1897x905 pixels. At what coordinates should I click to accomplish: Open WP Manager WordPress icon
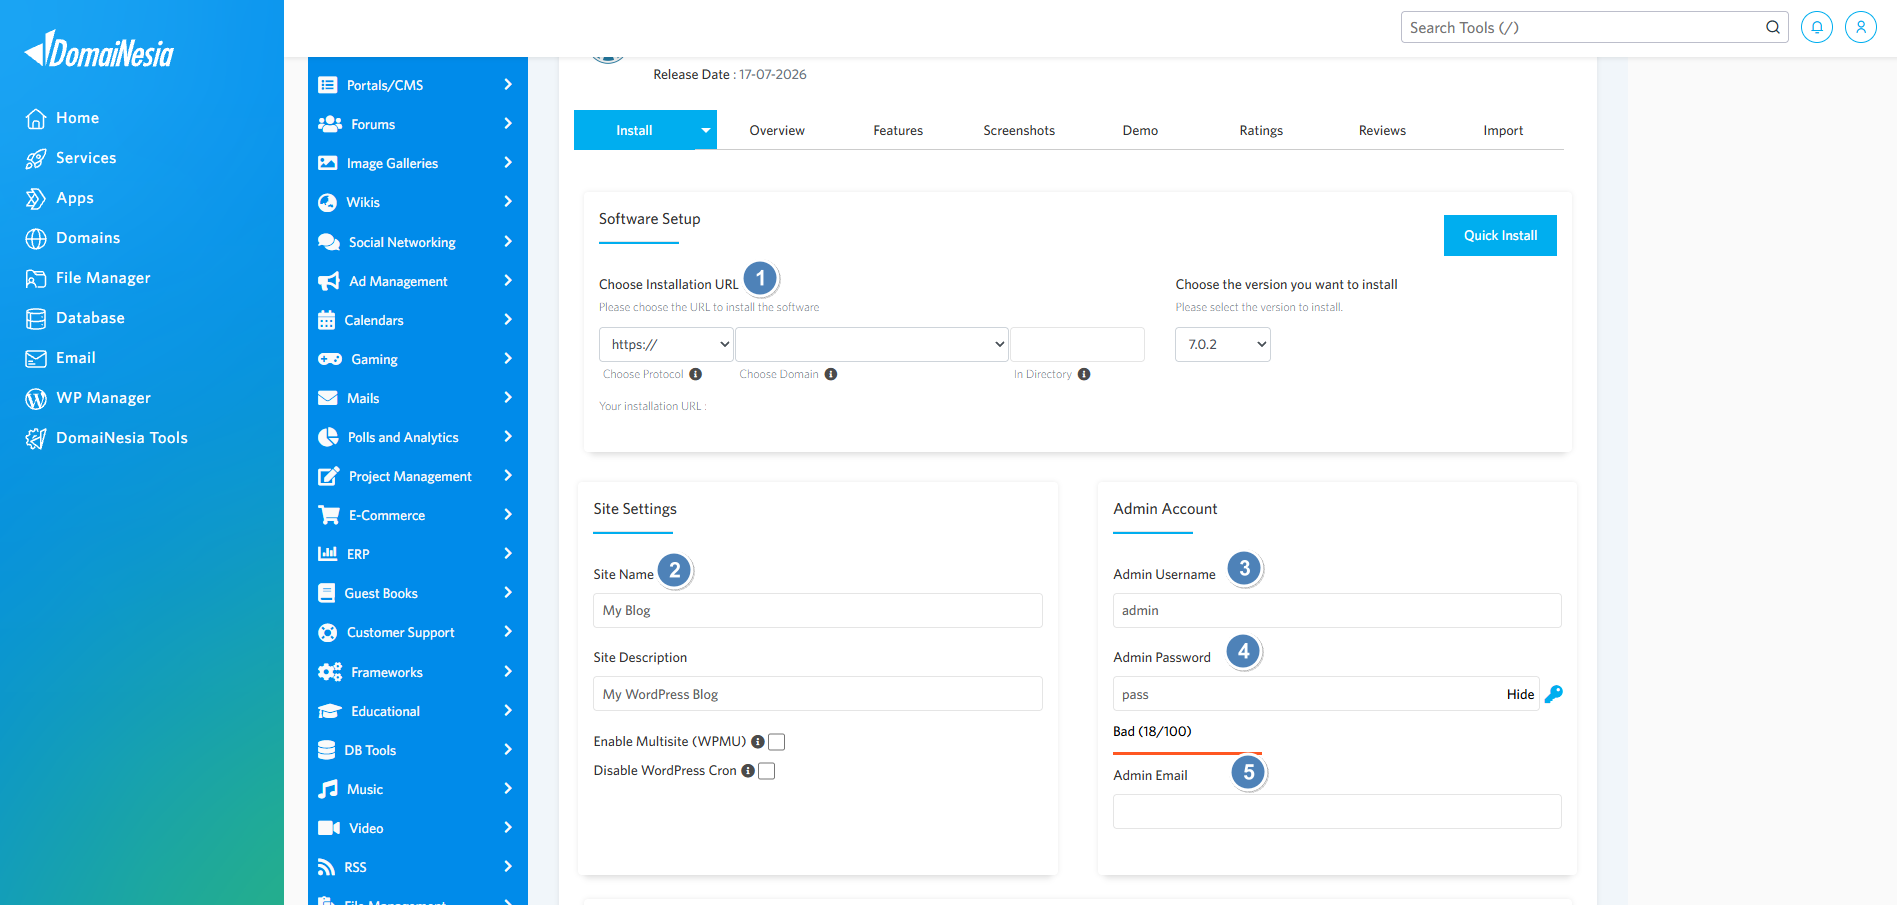pyautogui.click(x=36, y=398)
